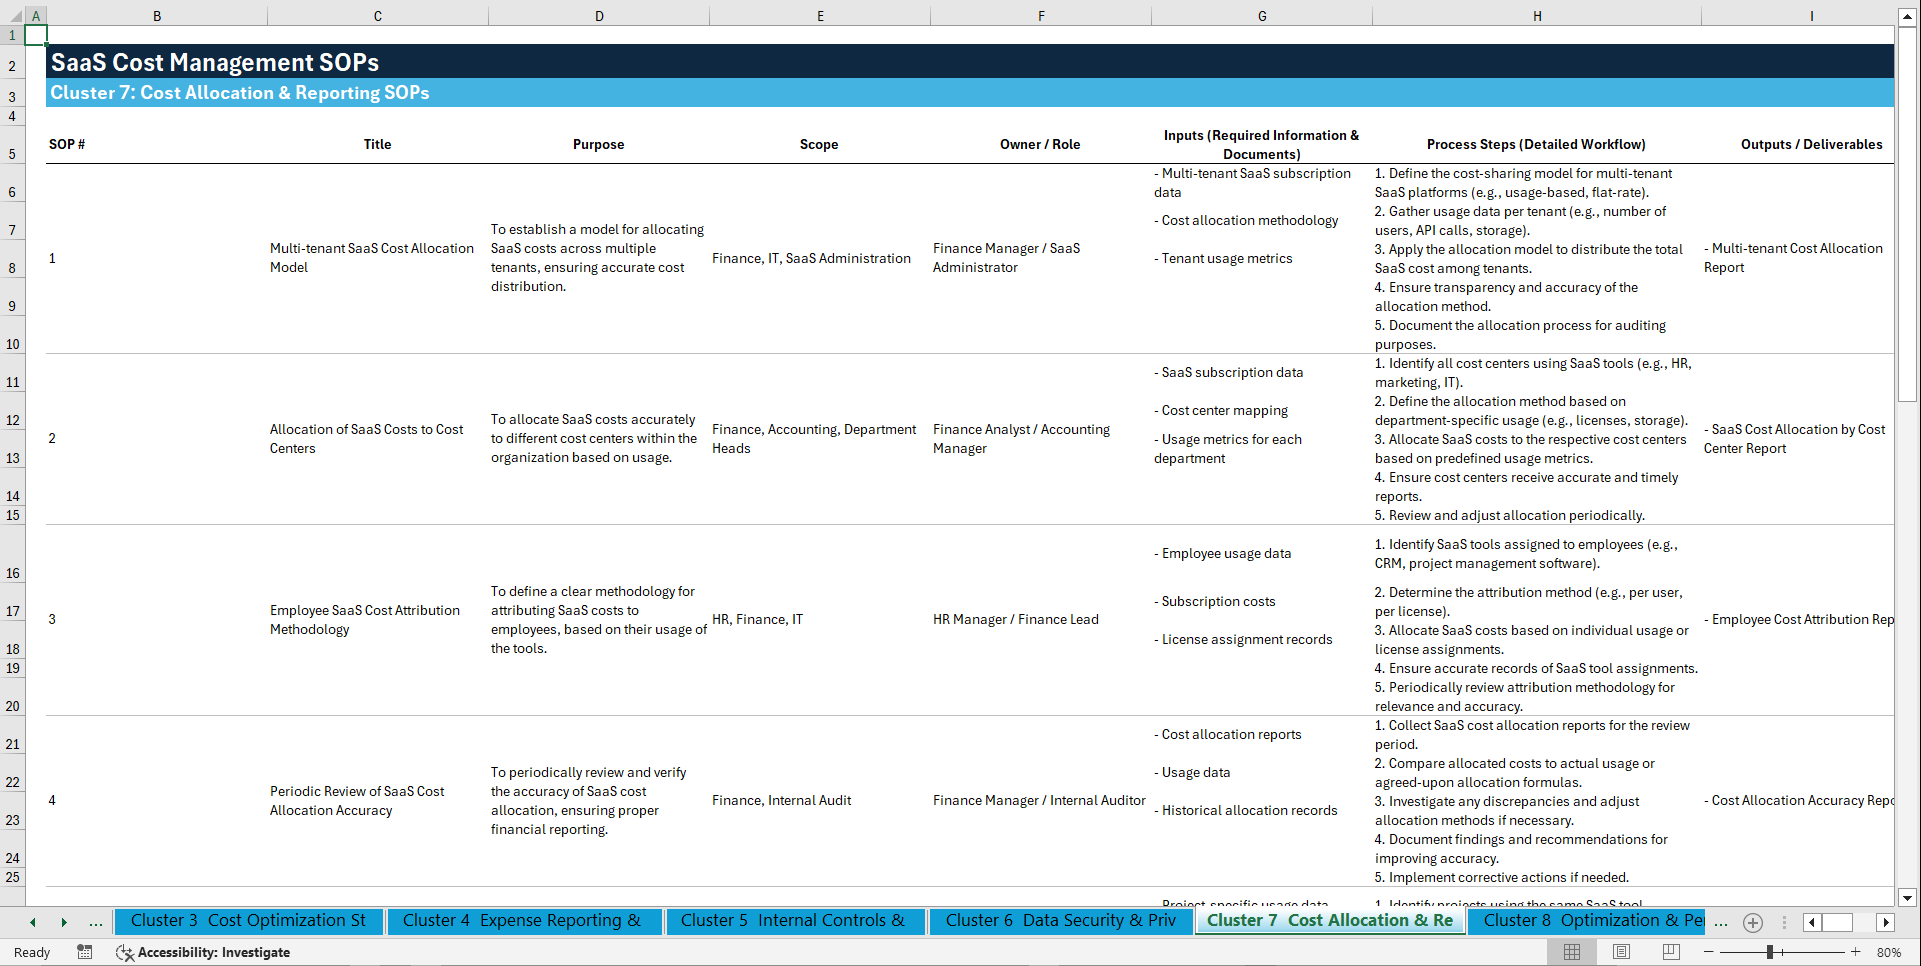Click the left sheet navigation arrow
Image resolution: width=1921 pixels, height=966 pixels.
(31, 922)
